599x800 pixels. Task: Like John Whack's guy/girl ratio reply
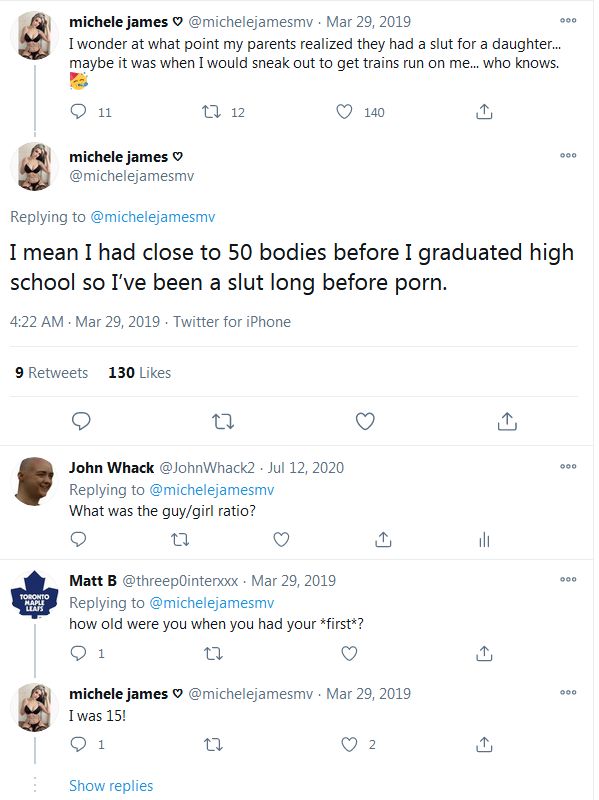280,539
